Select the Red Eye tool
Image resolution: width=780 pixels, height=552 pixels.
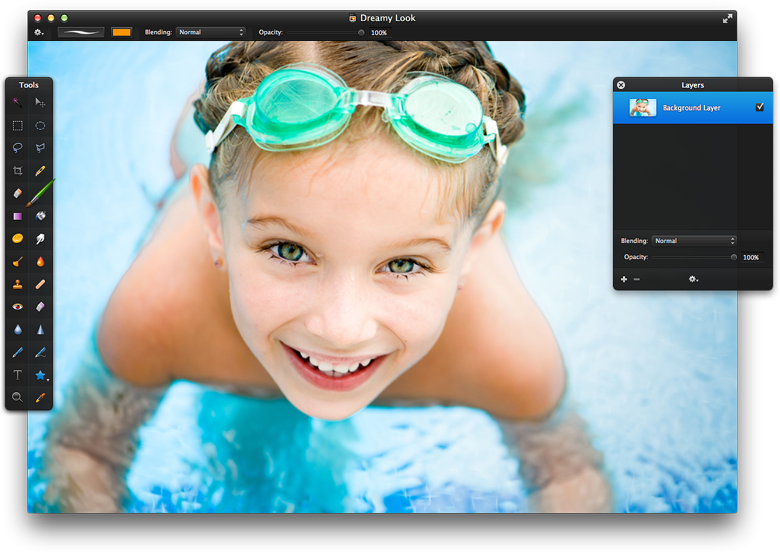(18, 307)
